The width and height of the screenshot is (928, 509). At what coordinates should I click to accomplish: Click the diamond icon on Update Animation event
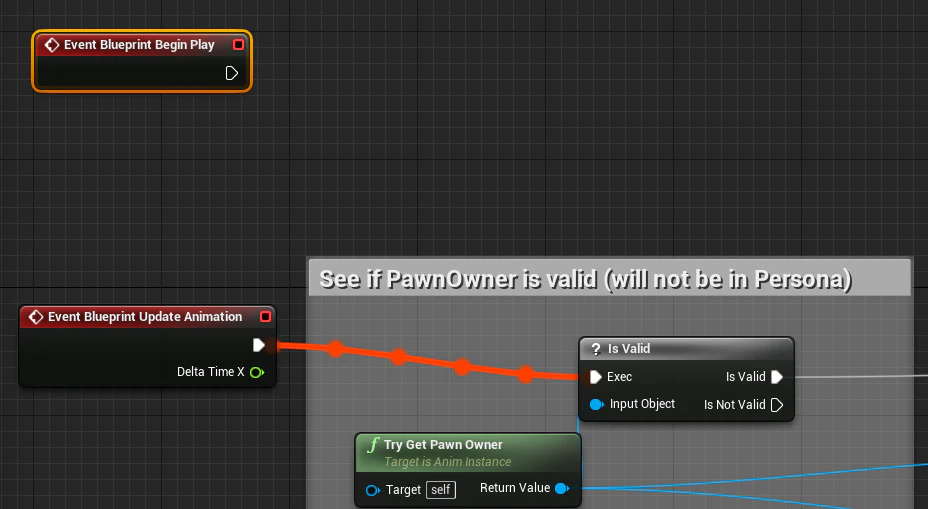click(36, 317)
